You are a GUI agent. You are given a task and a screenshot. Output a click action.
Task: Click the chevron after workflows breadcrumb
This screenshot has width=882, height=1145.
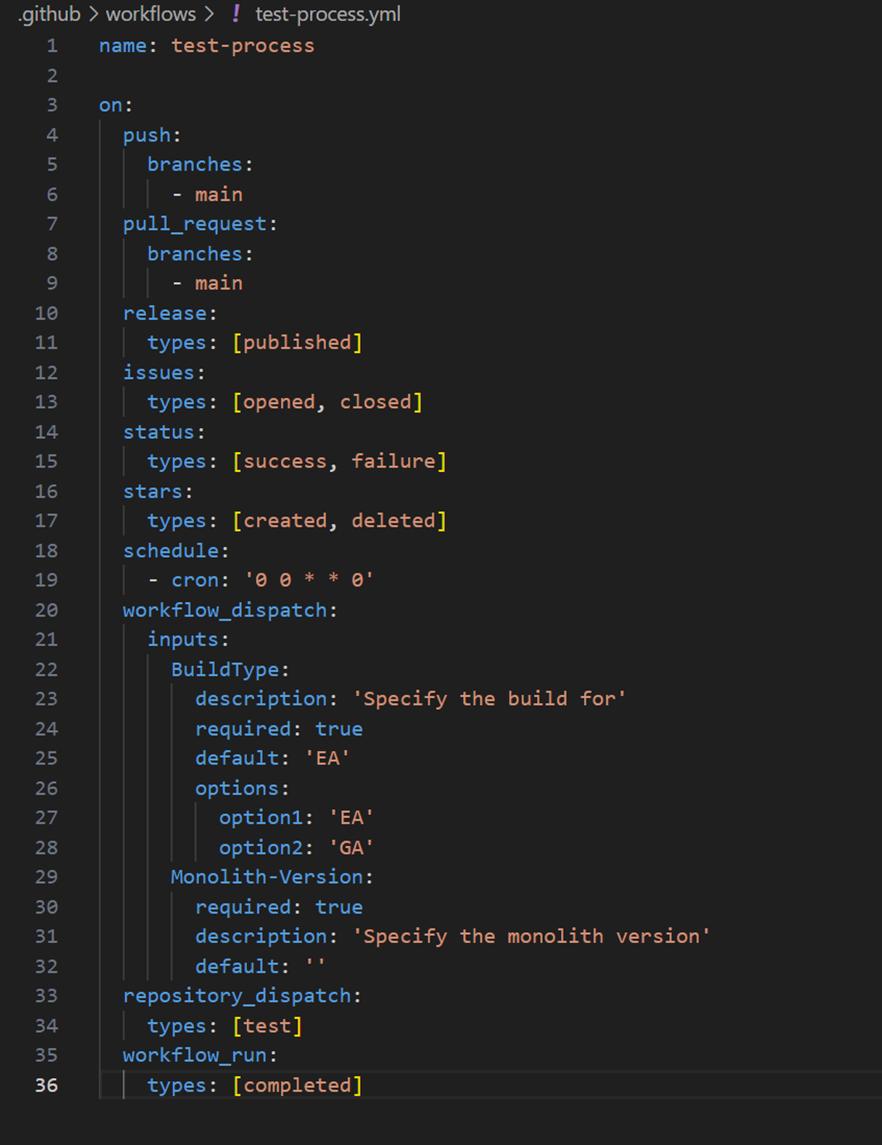[x=210, y=14]
